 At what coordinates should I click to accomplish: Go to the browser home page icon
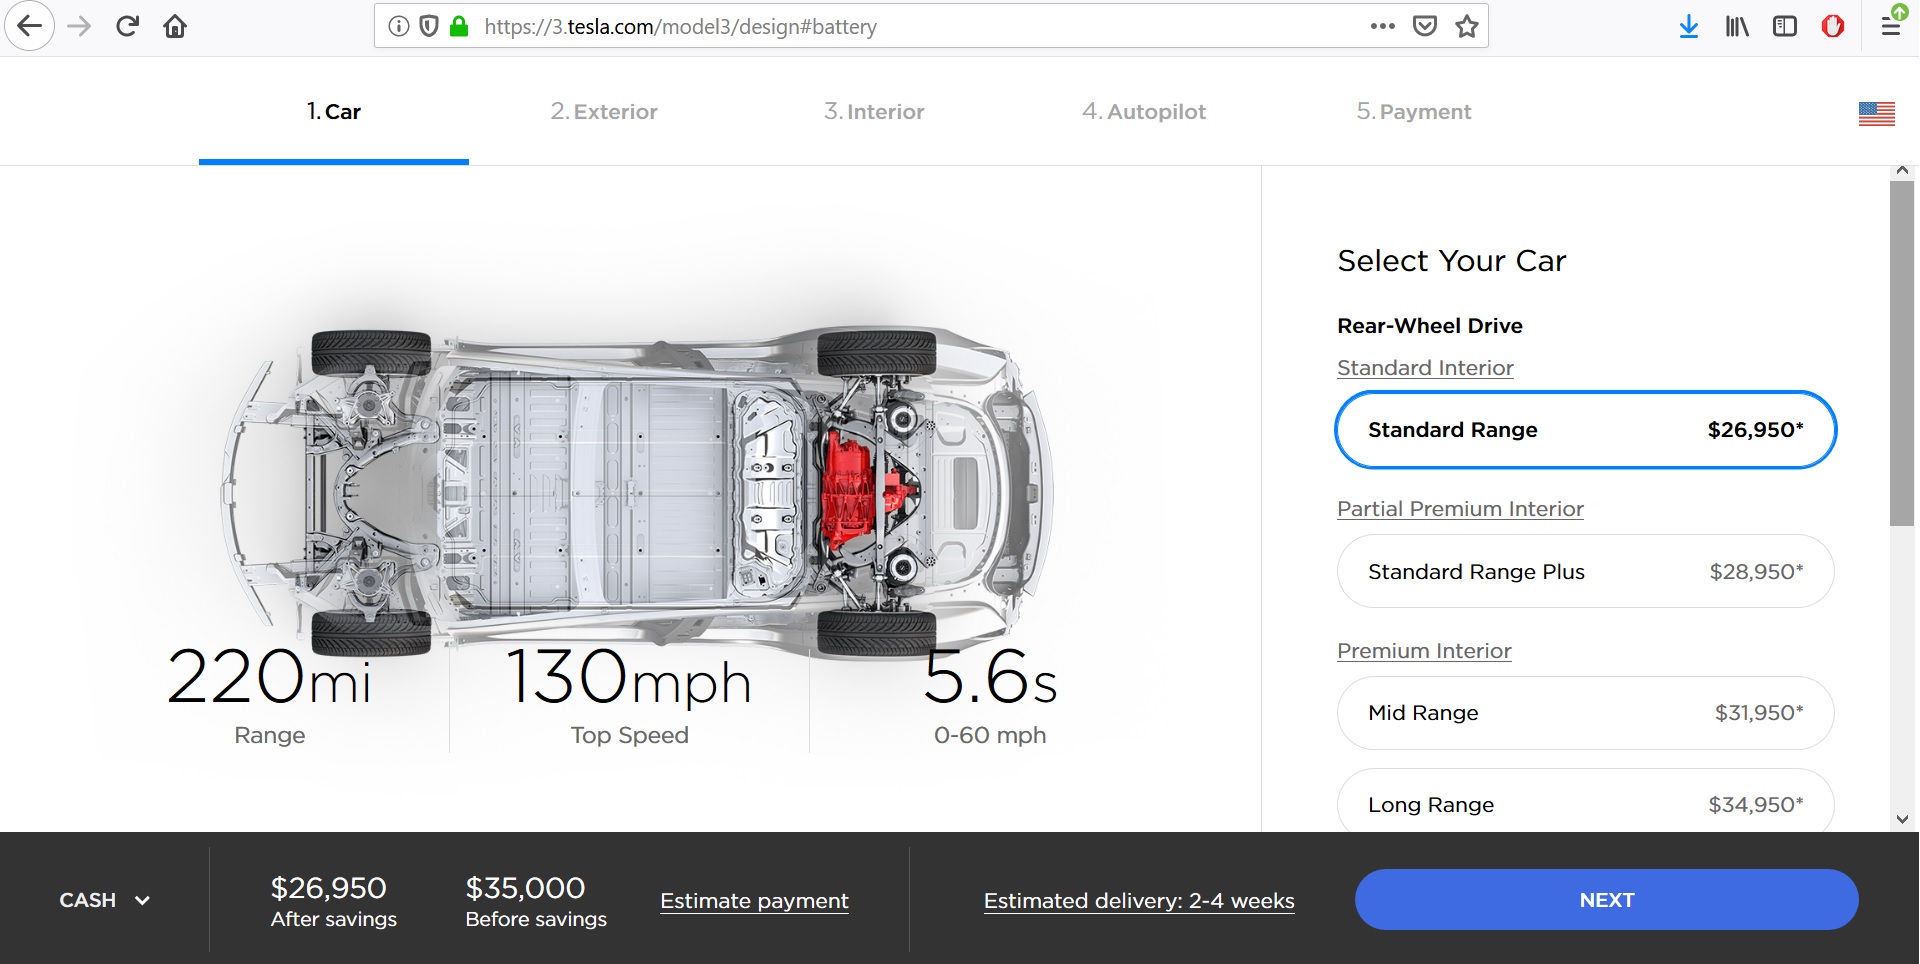point(175,27)
